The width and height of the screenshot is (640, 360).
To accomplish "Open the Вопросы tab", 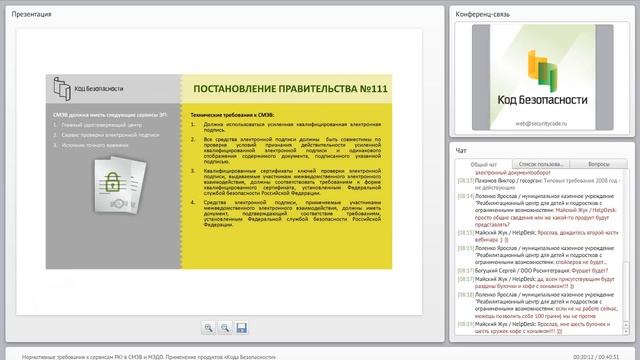I will coord(599,164).
